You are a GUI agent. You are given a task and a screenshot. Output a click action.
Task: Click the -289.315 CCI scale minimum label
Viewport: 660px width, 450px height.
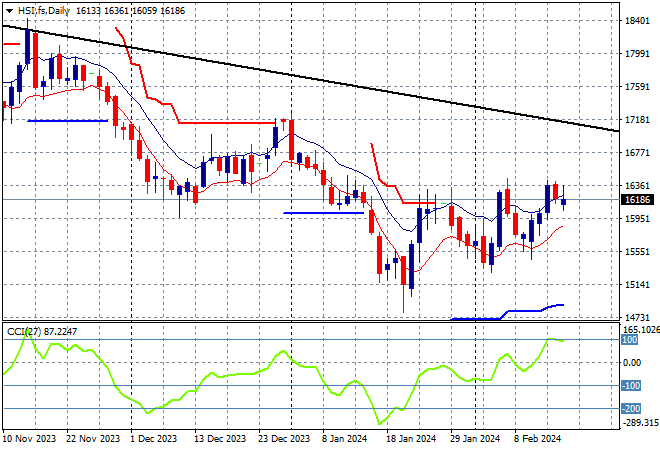(x=636, y=423)
